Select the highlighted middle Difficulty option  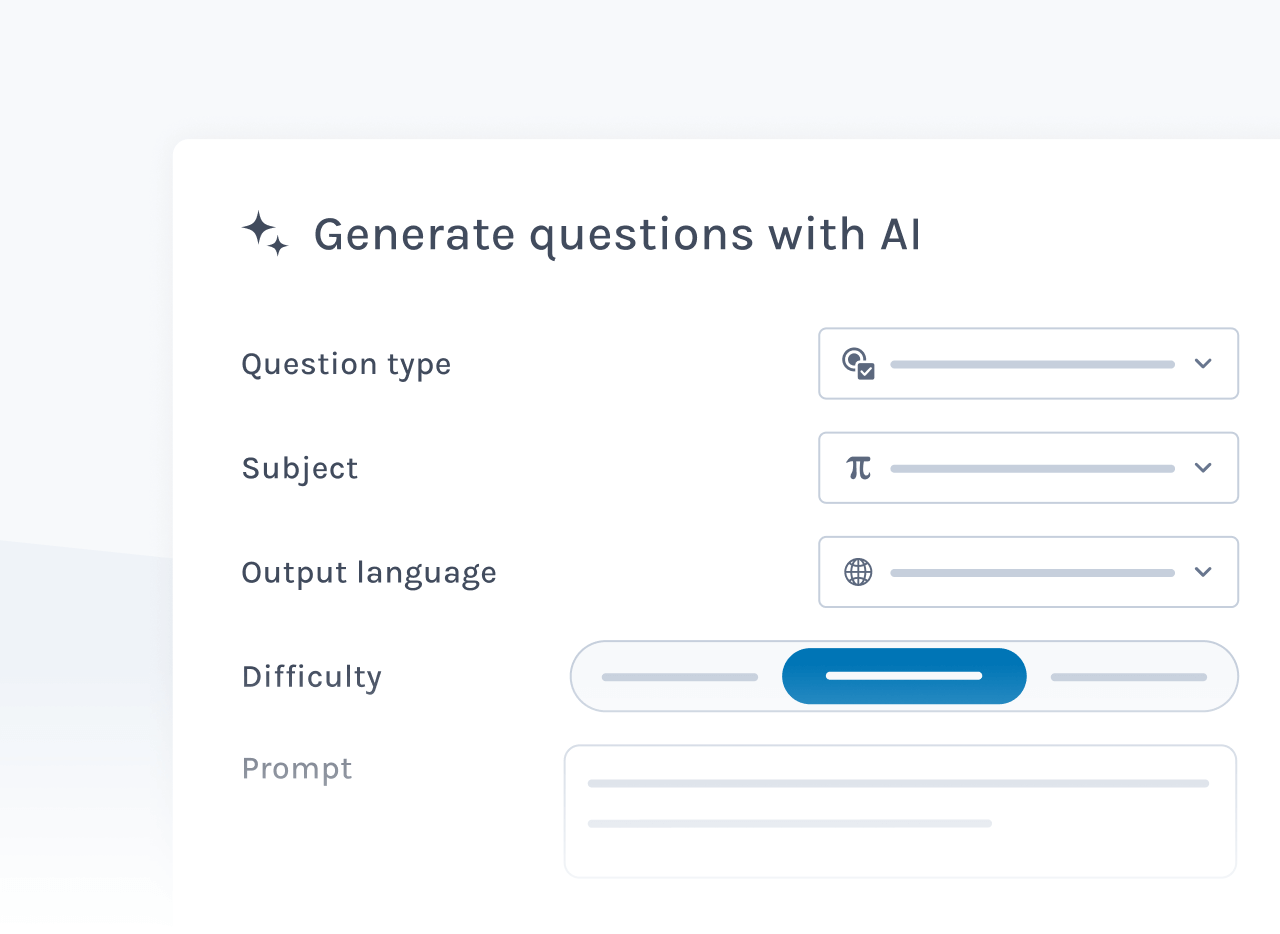pyautogui.click(x=904, y=677)
